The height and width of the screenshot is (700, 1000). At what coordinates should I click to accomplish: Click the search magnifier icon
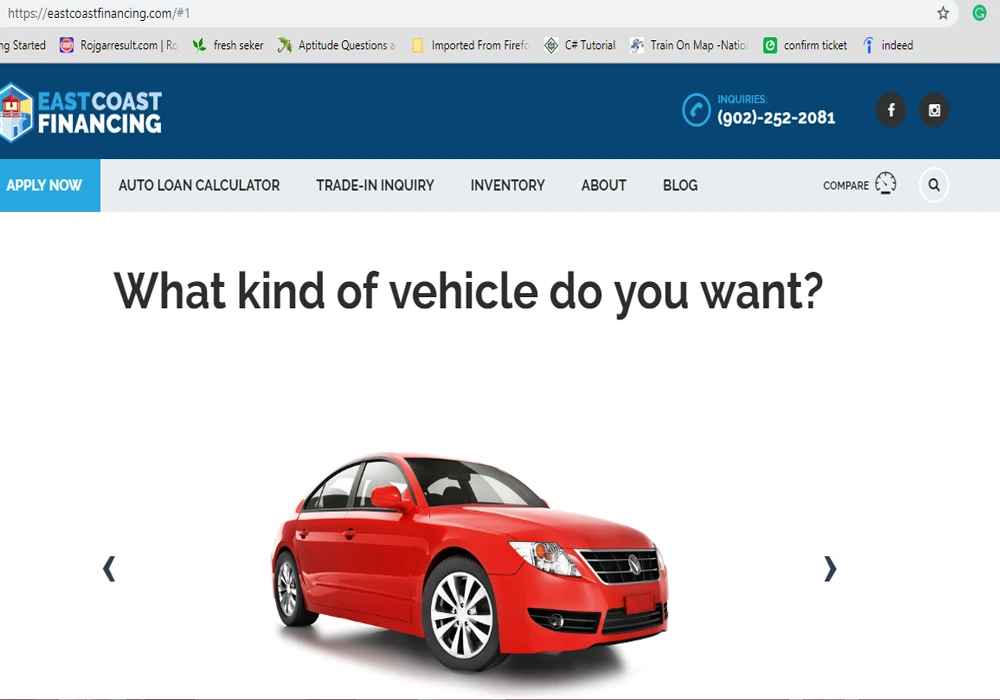tap(934, 185)
